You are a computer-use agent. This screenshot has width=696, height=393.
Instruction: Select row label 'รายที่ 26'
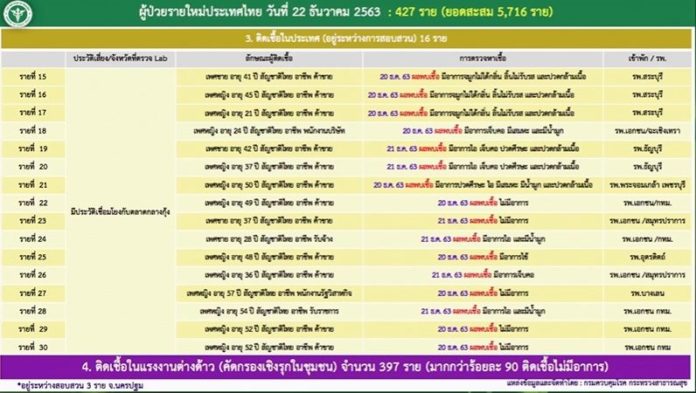pyautogui.click(x=33, y=275)
